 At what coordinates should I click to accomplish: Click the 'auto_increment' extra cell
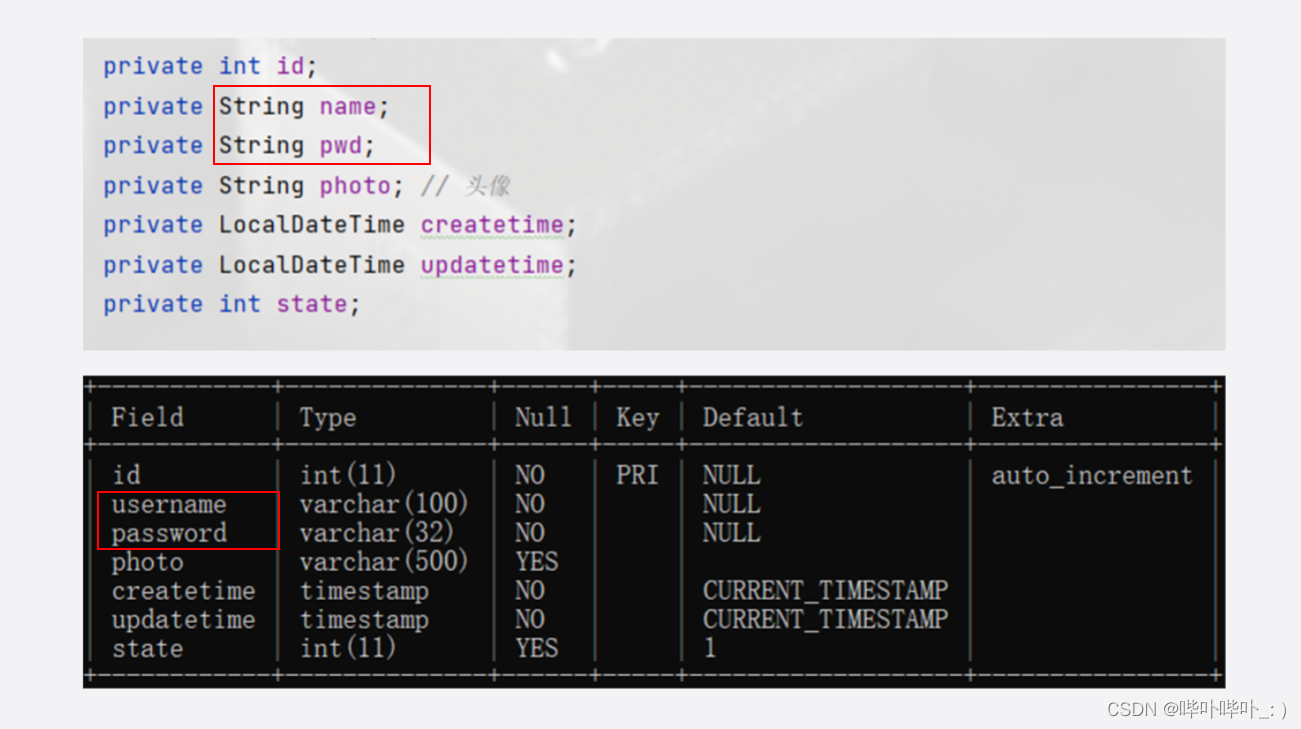click(x=1092, y=476)
